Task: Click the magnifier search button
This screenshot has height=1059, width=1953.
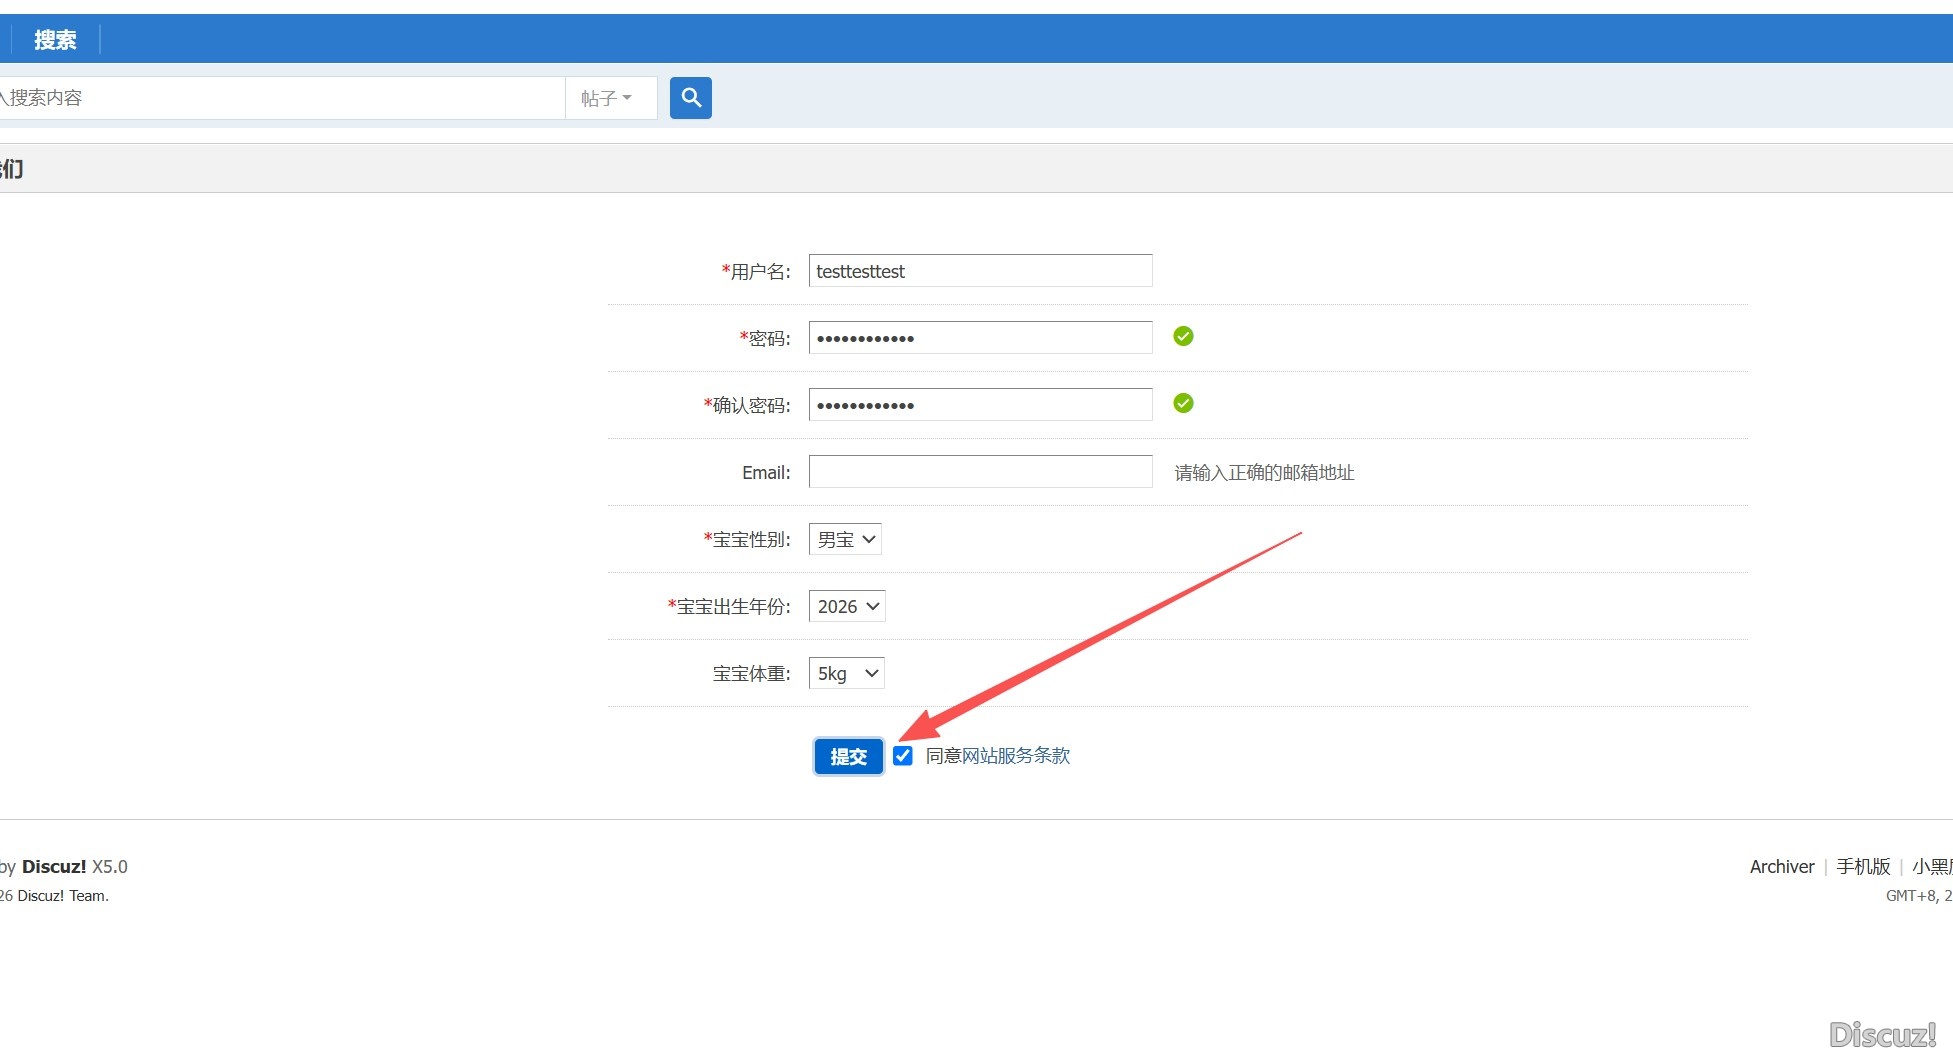Action: pos(690,98)
